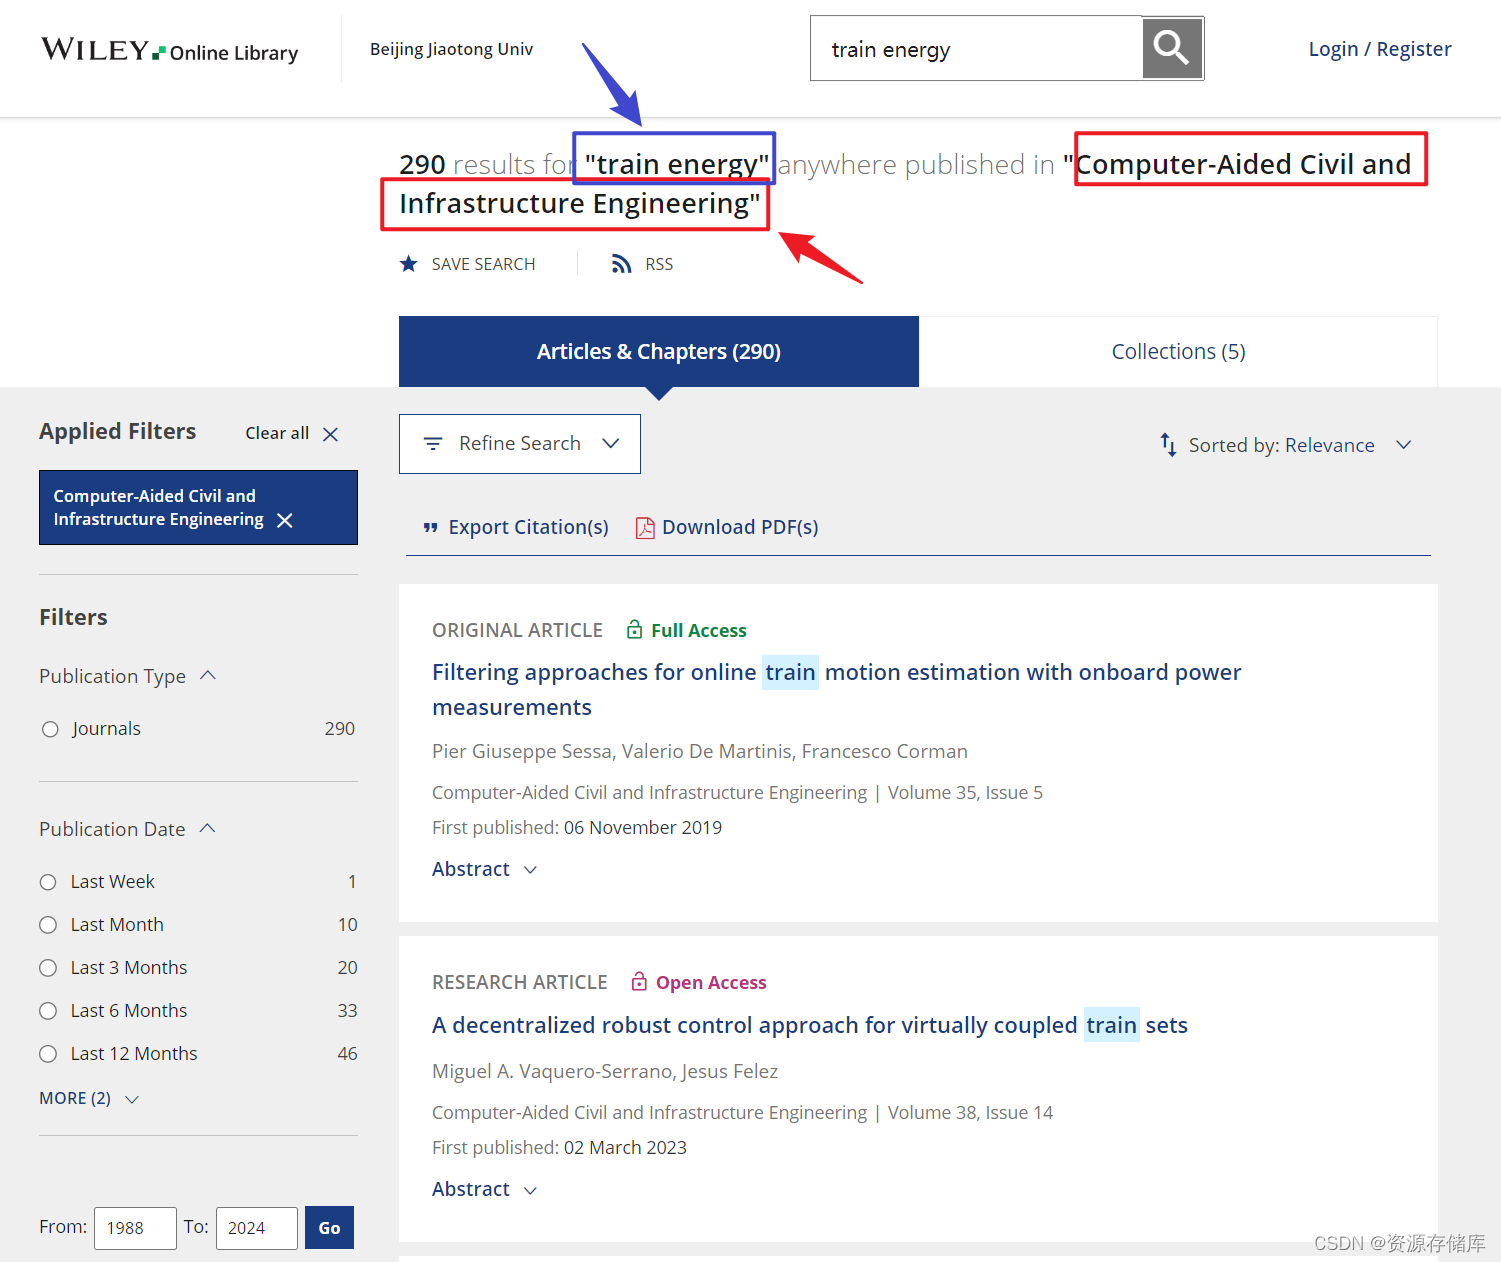Select Last 3 Months radio
The width and height of the screenshot is (1501, 1262).
point(48,968)
